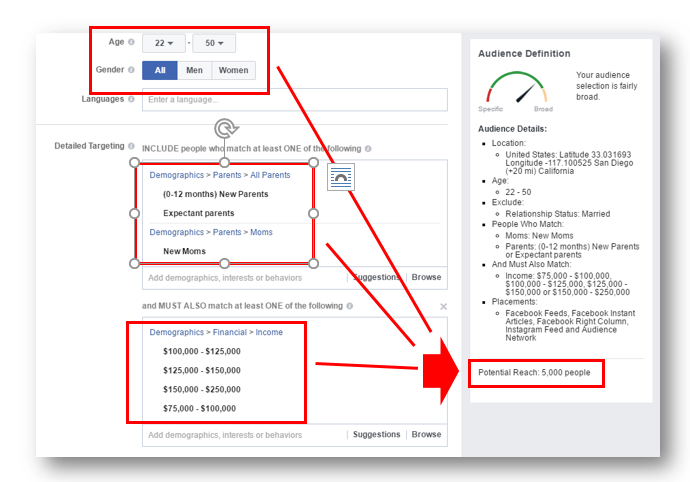Click the Age info icon
Screen dimensions: 690x482
[131, 42]
